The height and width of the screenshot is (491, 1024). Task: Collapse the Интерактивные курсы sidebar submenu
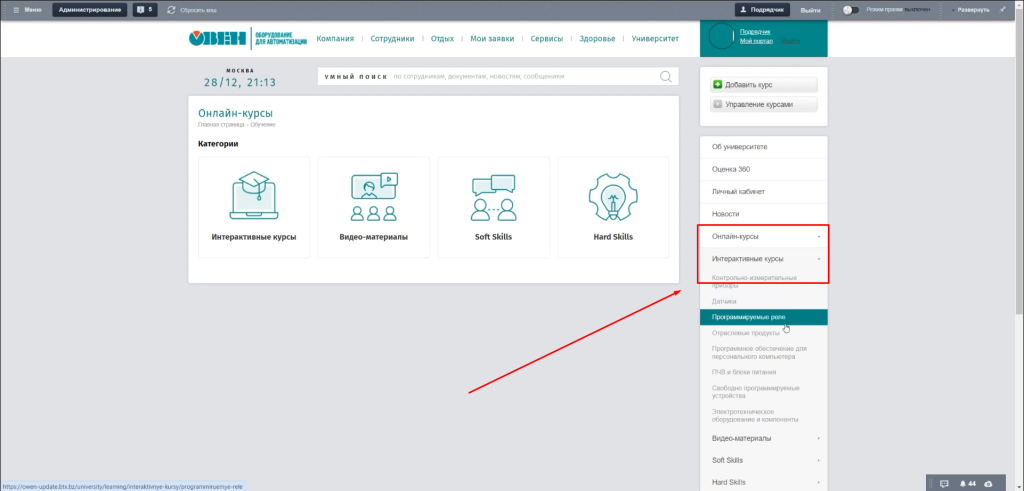[818, 259]
